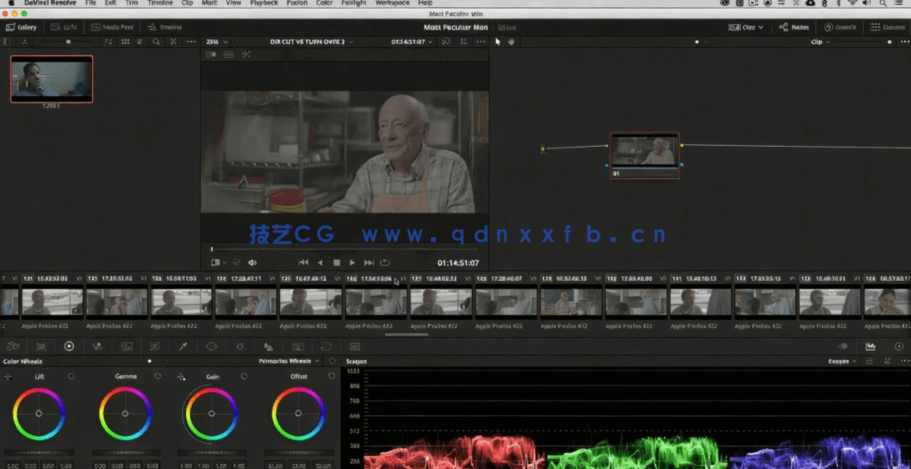
Task: Open the Stereoscopic 3D palette icon
Action: coord(355,346)
